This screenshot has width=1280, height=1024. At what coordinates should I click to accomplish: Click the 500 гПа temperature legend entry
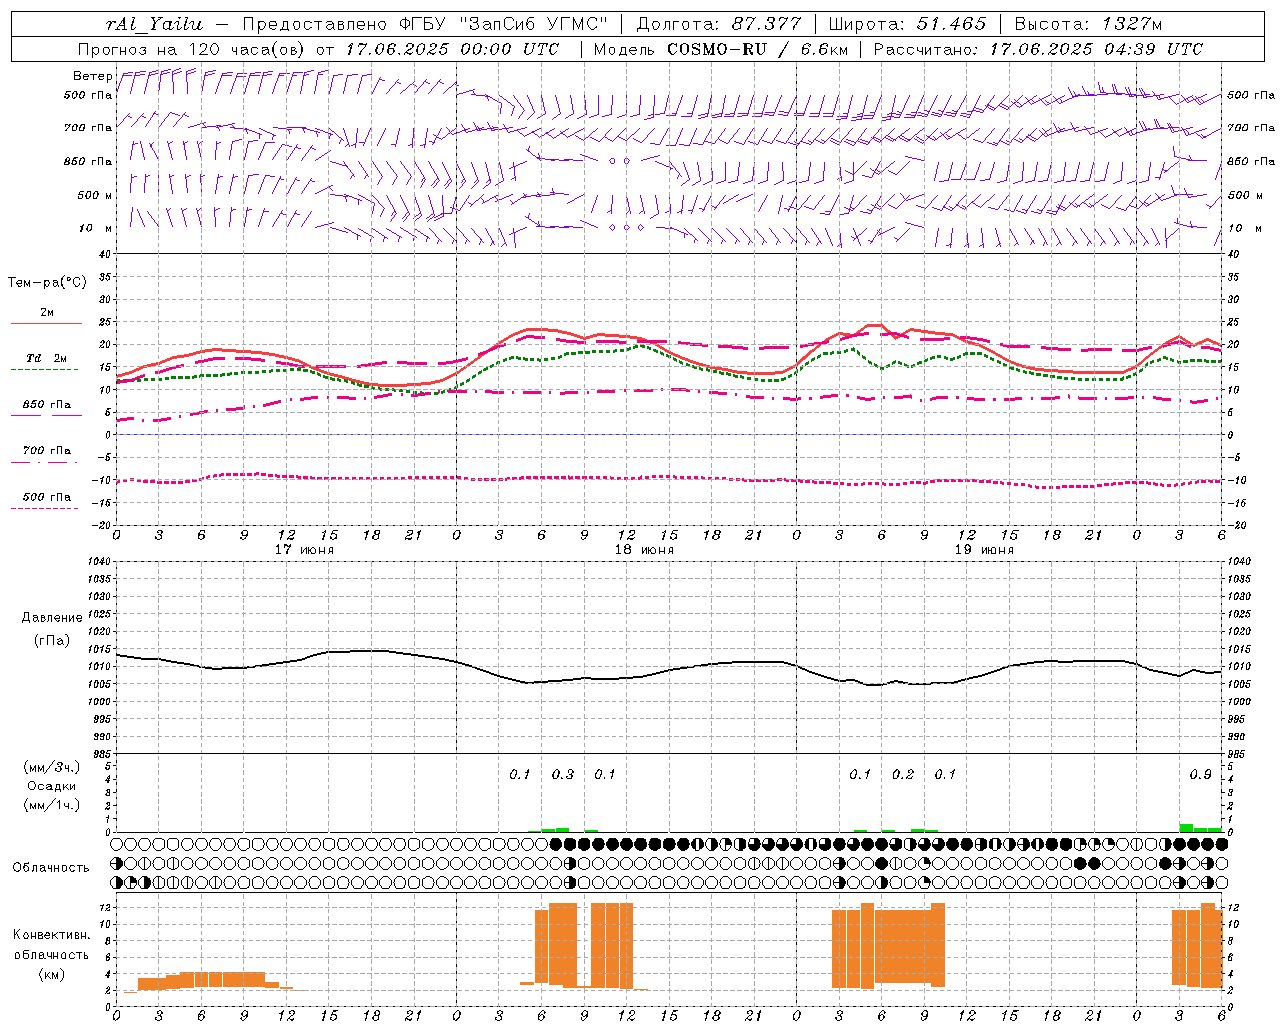pos(46,497)
